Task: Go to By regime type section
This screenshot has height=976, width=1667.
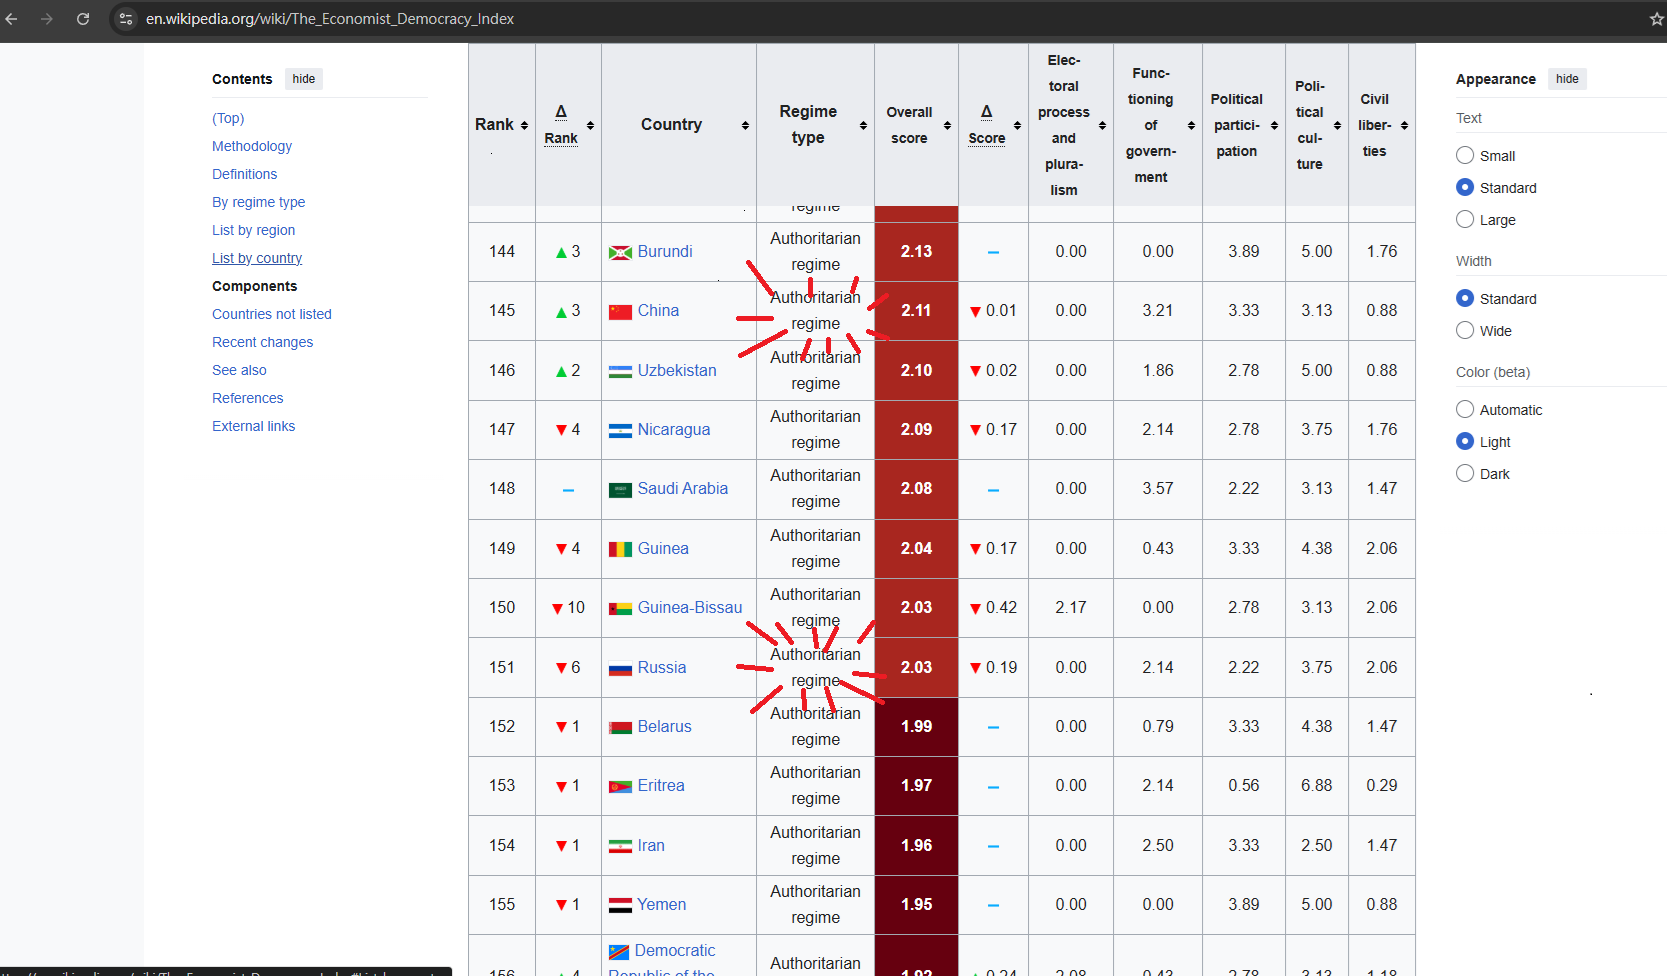Action: tap(258, 202)
